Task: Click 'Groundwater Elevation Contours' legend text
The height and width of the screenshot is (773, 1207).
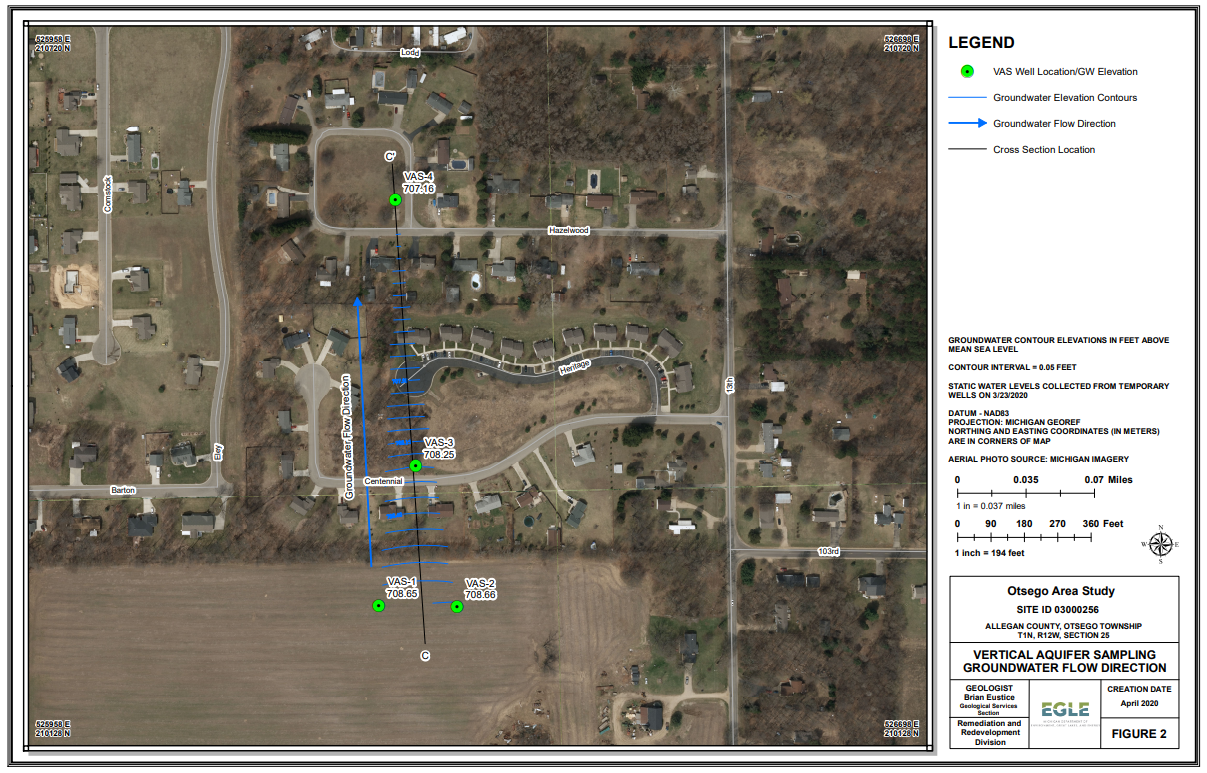Action: click(1065, 98)
